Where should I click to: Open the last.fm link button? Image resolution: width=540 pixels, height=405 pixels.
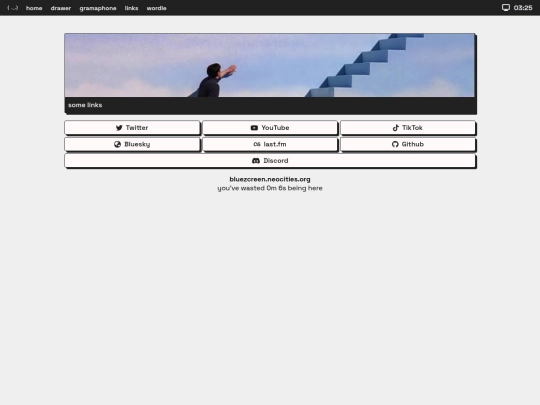click(x=270, y=144)
